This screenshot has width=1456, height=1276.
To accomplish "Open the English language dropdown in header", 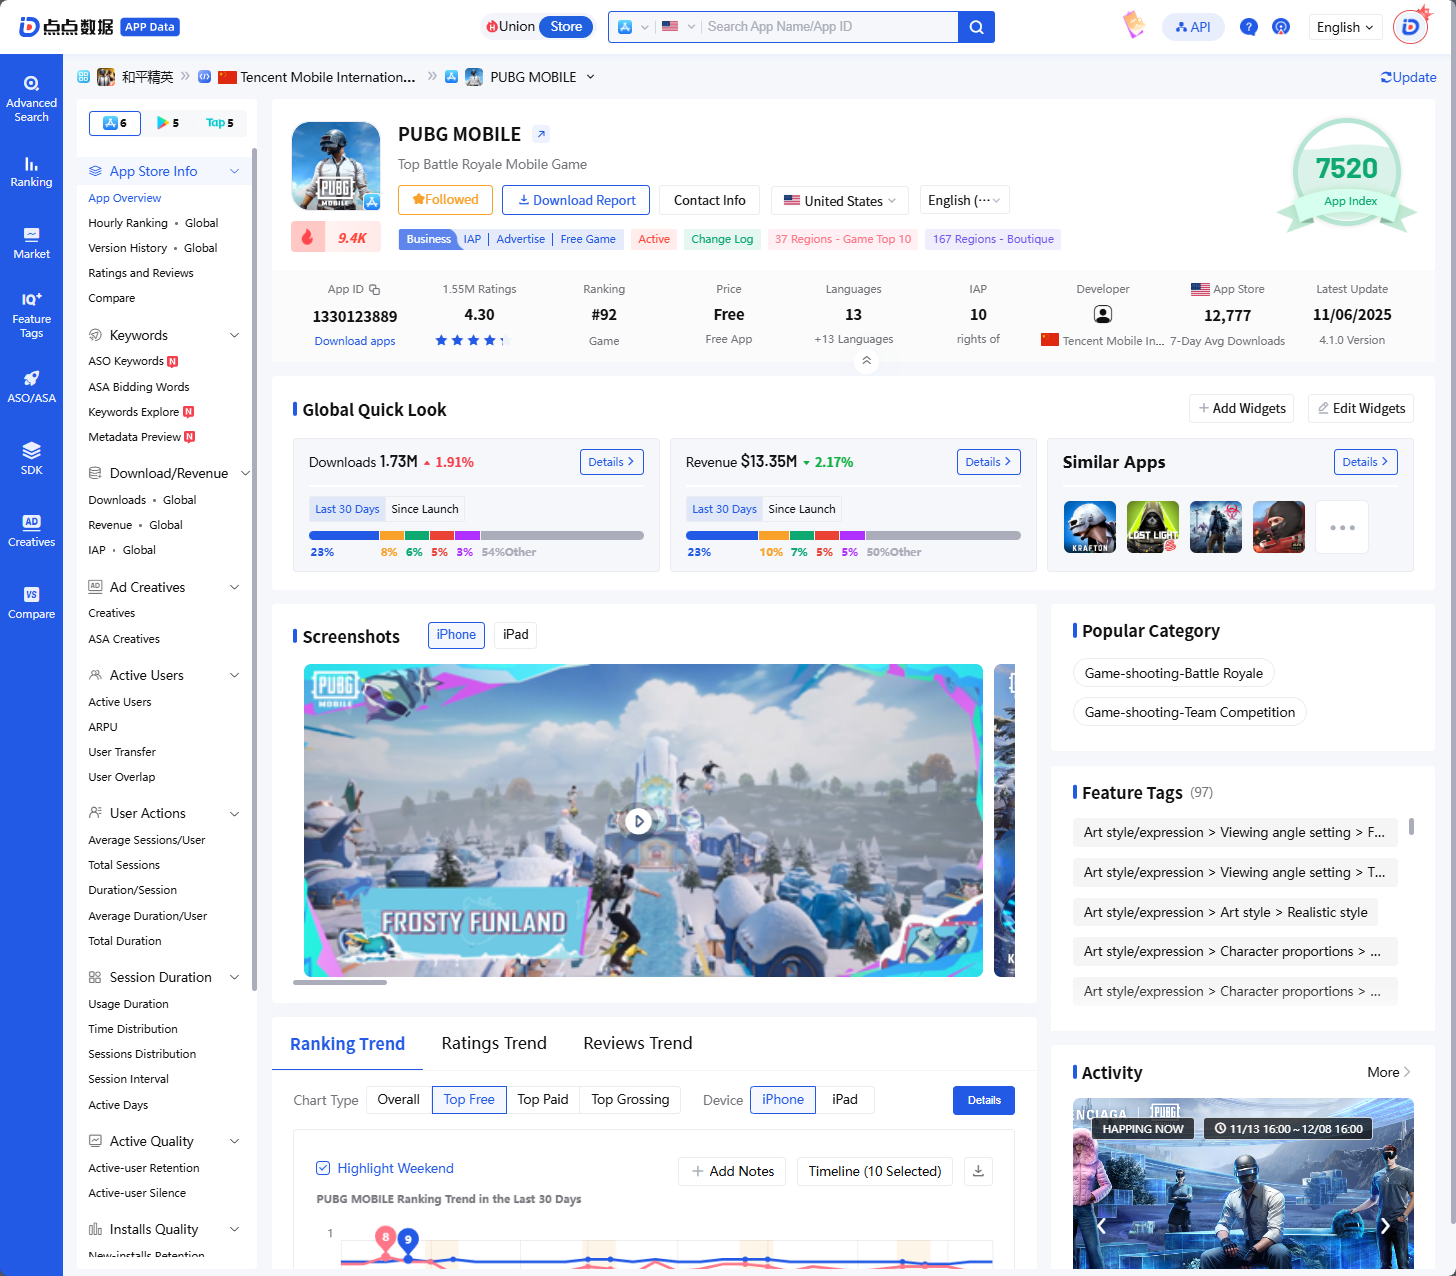I will [x=1345, y=27].
